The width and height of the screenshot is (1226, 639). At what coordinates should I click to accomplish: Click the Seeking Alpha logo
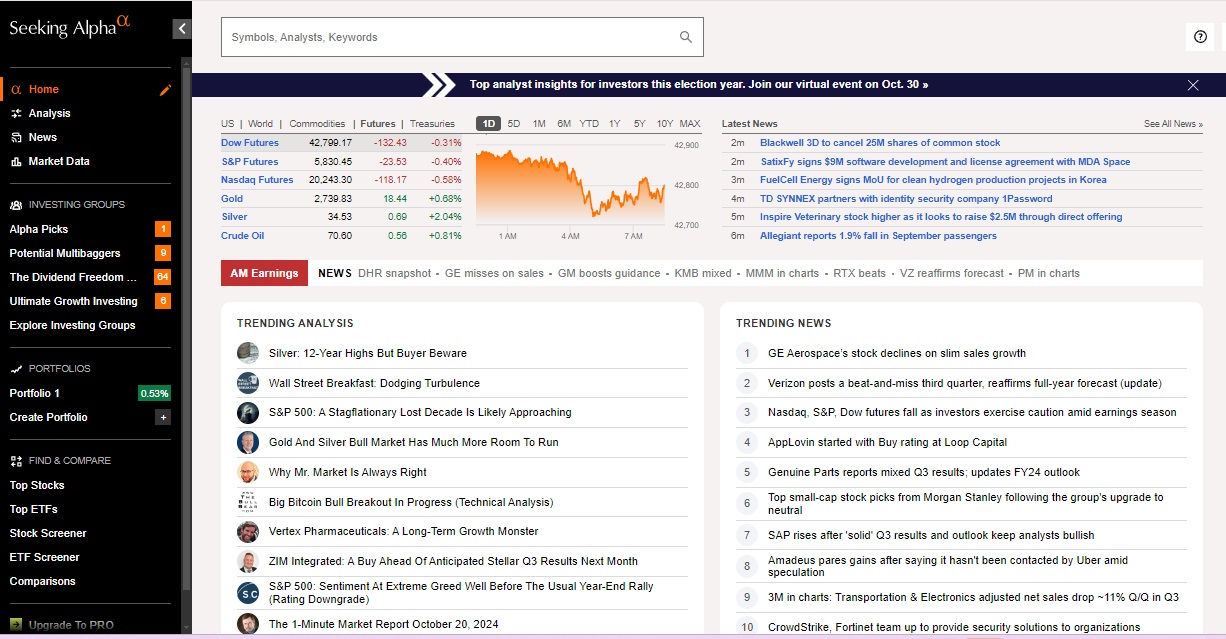point(70,26)
